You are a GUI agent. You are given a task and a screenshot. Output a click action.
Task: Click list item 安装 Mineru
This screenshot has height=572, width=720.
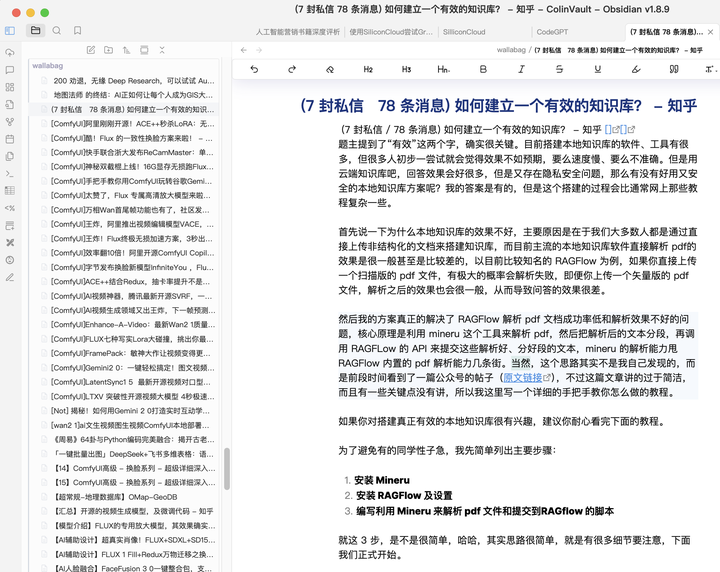[382, 480]
